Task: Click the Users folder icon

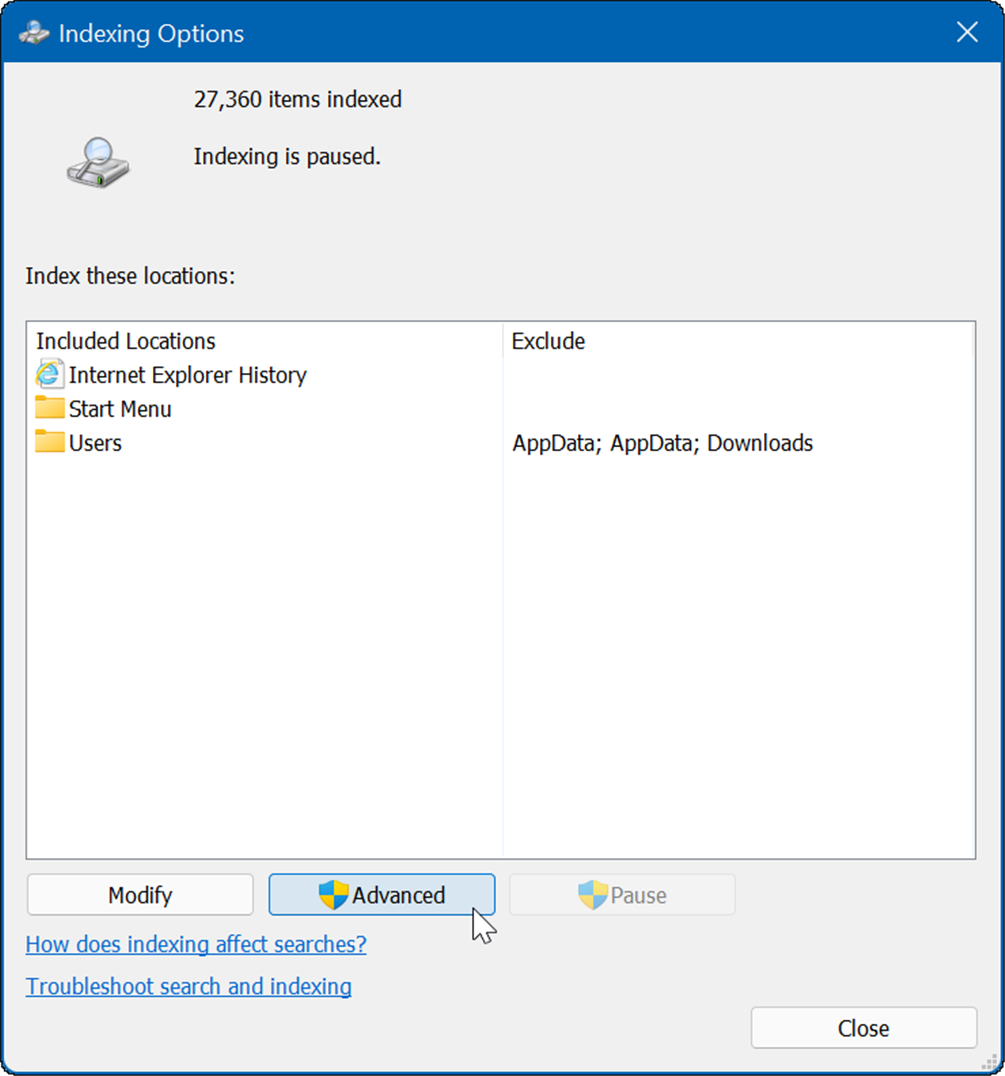Action: pos(50,442)
